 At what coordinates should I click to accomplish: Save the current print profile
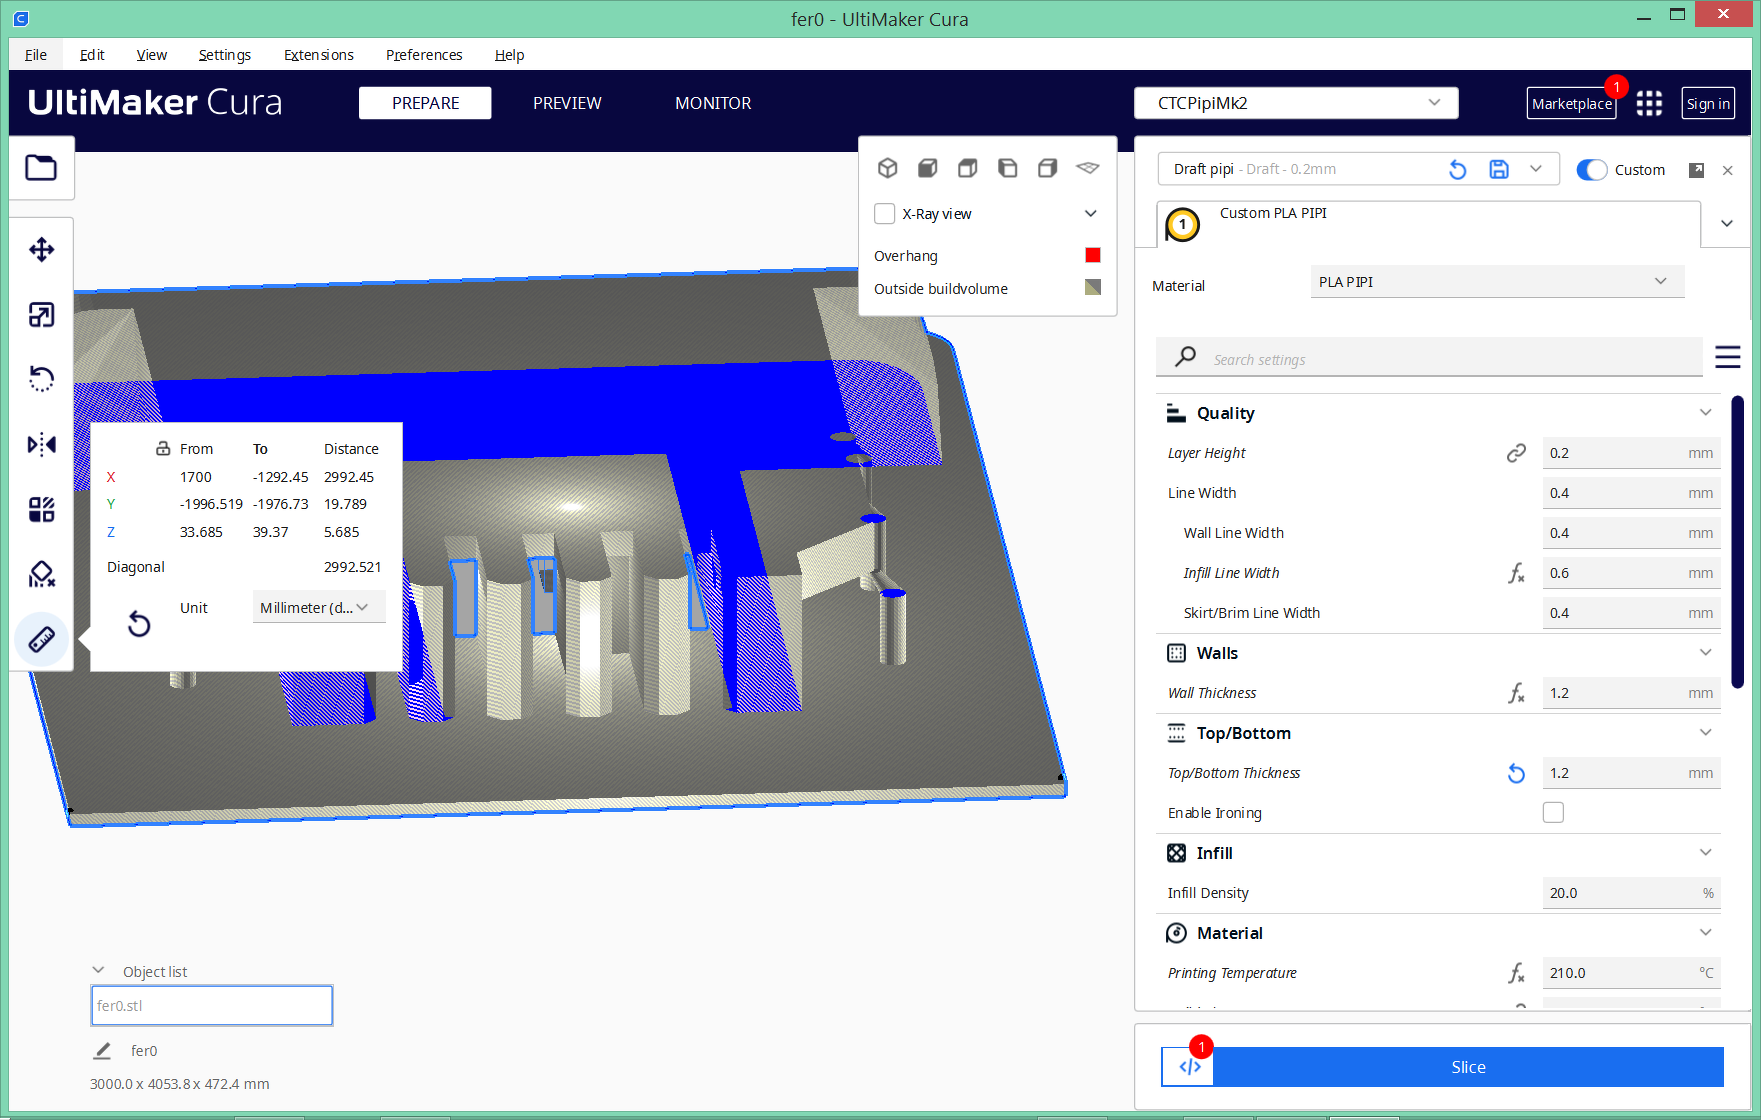(x=1498, y=170)
